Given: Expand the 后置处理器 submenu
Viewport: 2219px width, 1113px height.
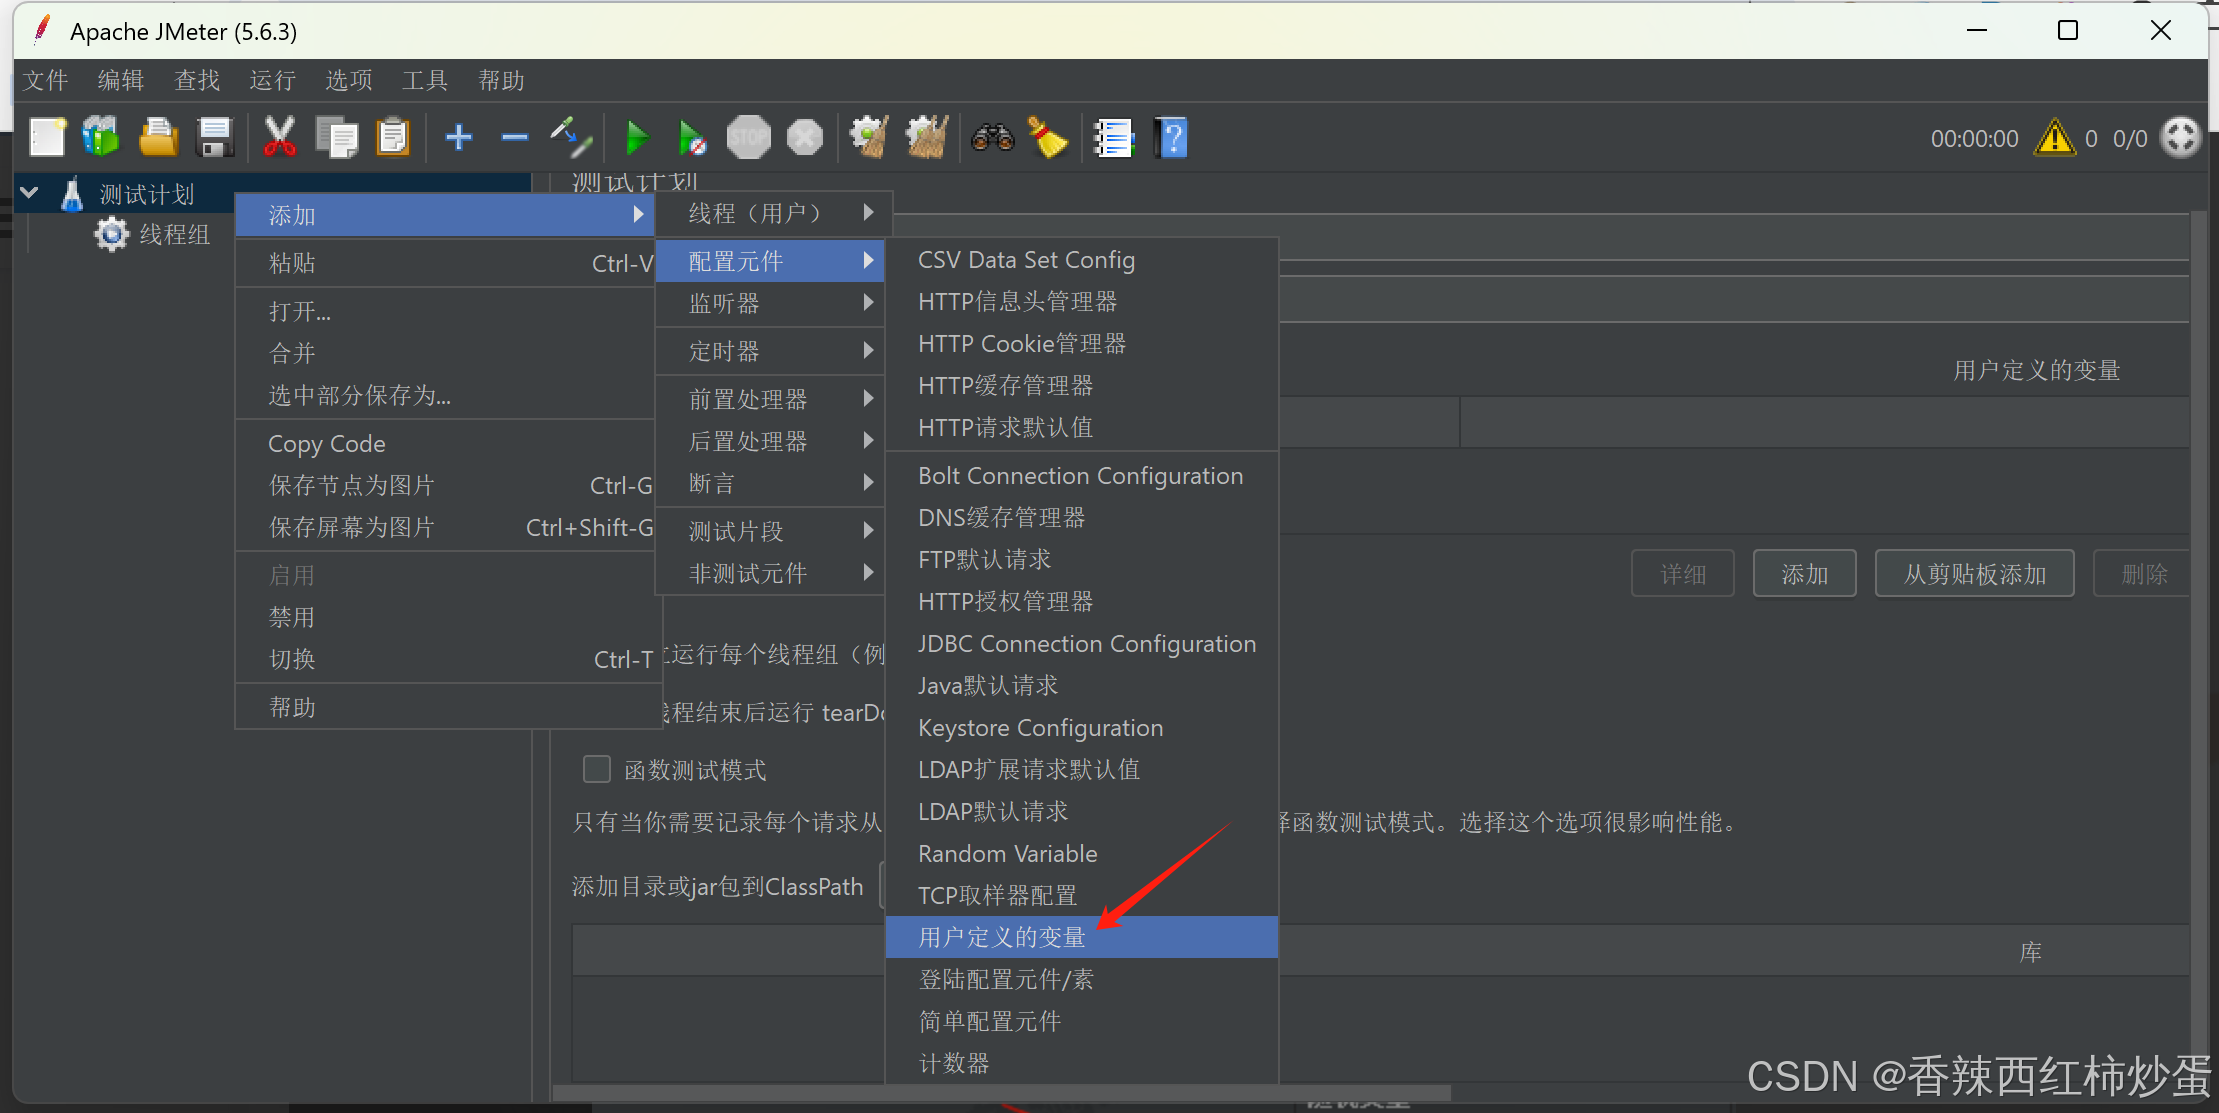Looking at the screenshot, I should click(770, 441).
